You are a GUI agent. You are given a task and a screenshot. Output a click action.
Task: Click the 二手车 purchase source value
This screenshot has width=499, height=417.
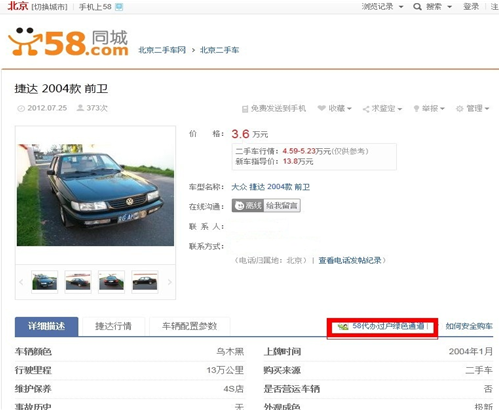[479, 370]
